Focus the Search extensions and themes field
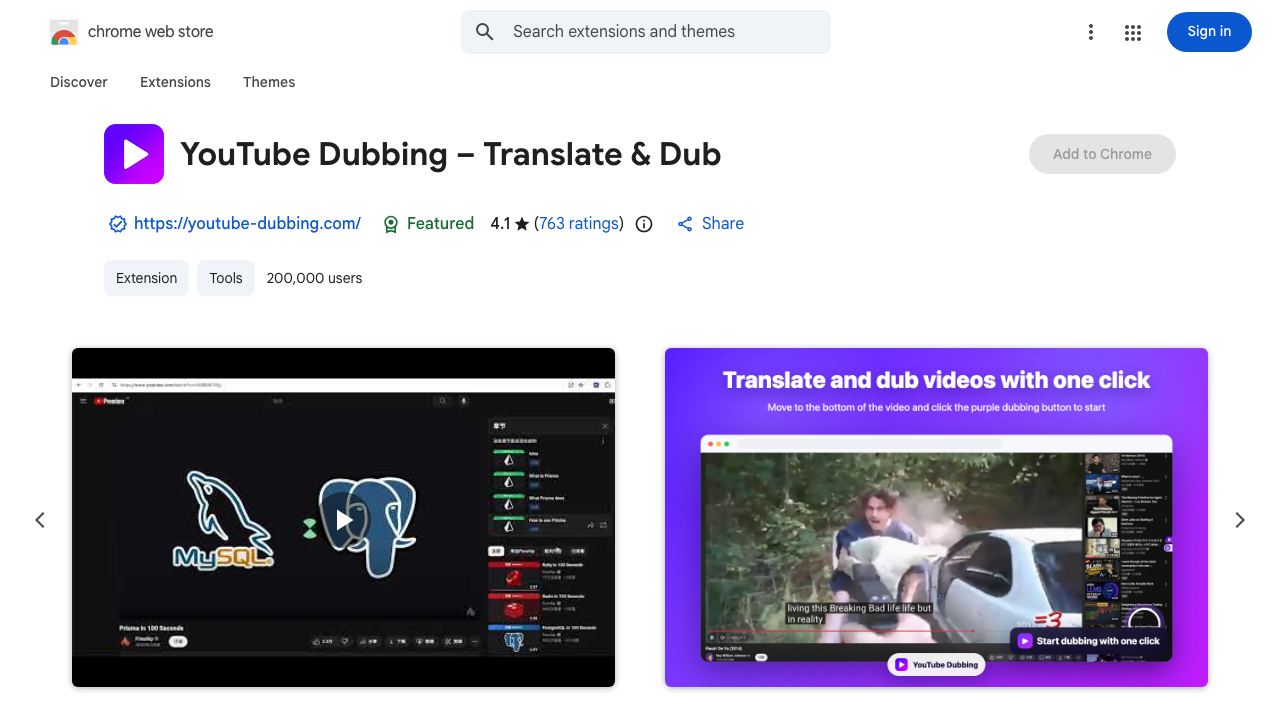 (646, 32)
